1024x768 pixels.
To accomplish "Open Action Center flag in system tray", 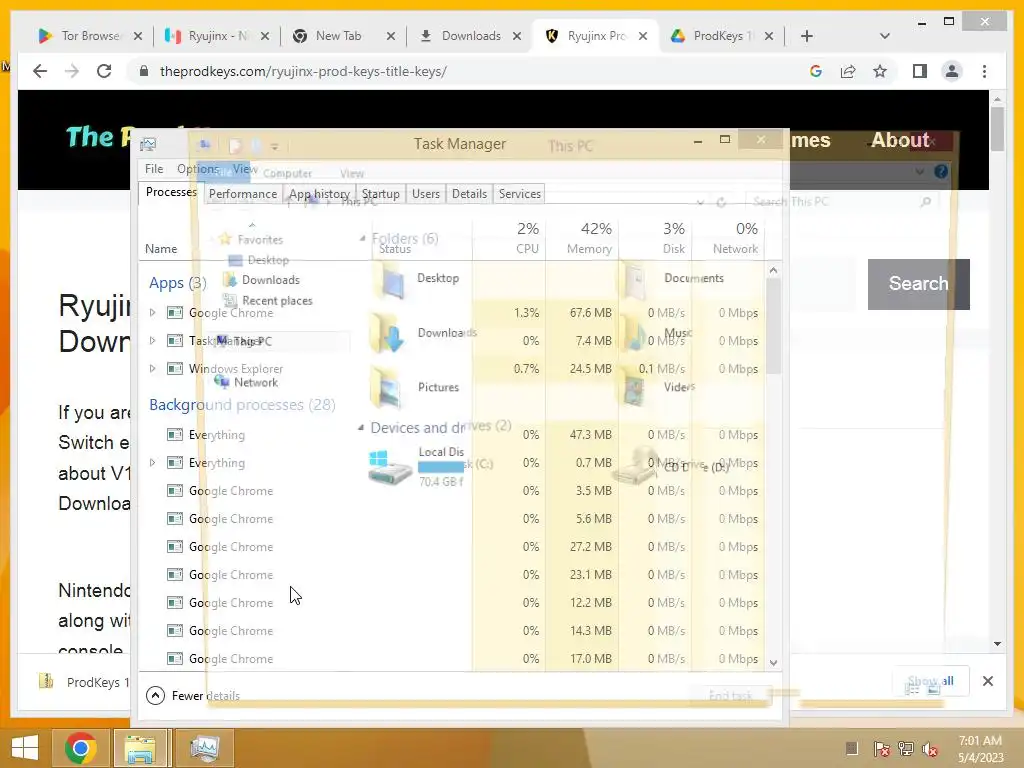I will (x=881, y=748).
